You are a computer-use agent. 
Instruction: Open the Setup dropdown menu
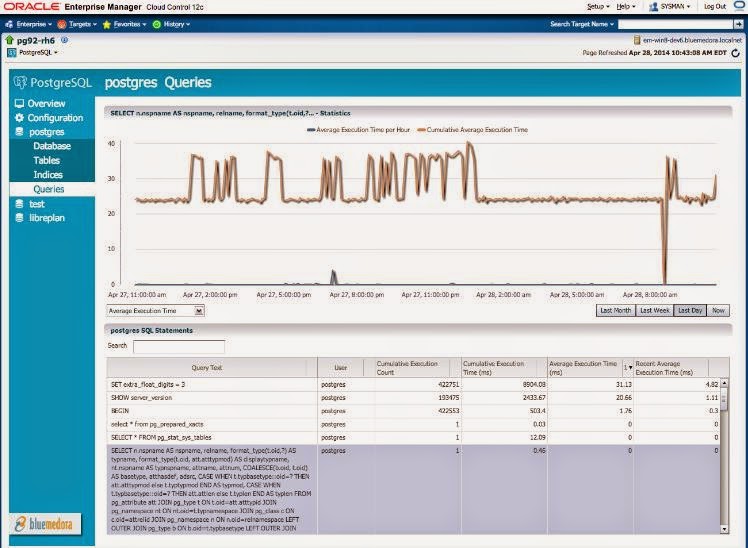pos(598,7)
